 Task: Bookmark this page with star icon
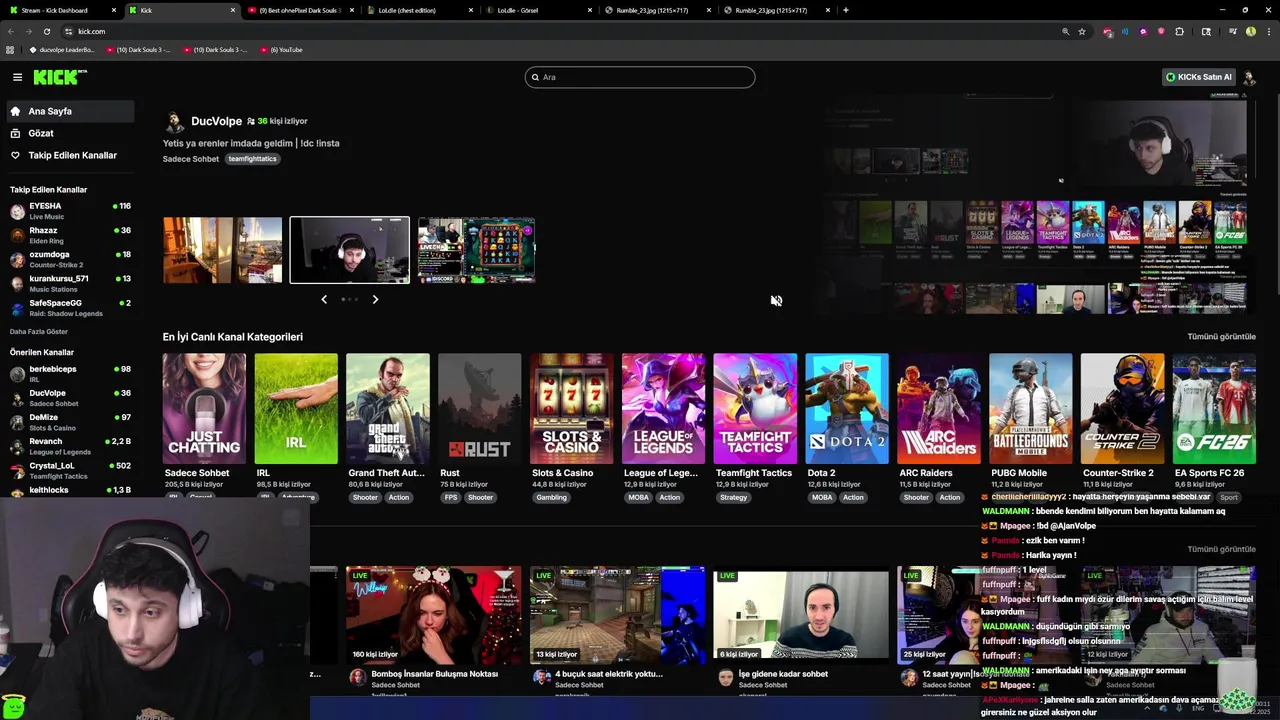[x=1081, y=31]
